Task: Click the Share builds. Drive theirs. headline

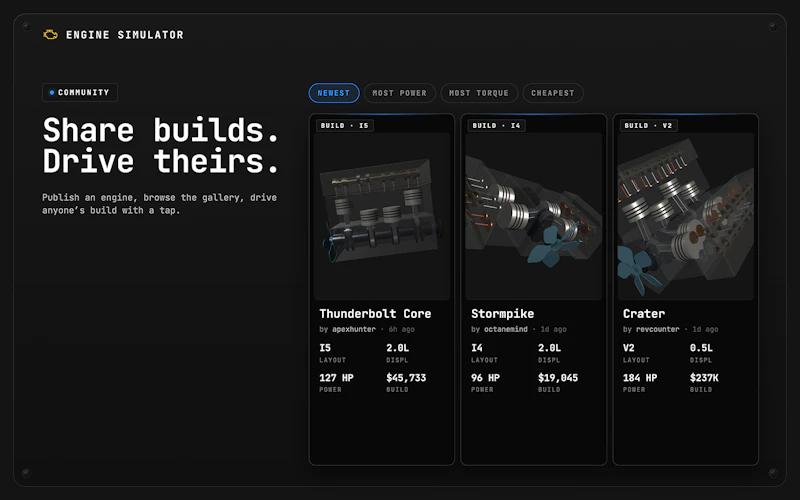Action: click(161, 146)
